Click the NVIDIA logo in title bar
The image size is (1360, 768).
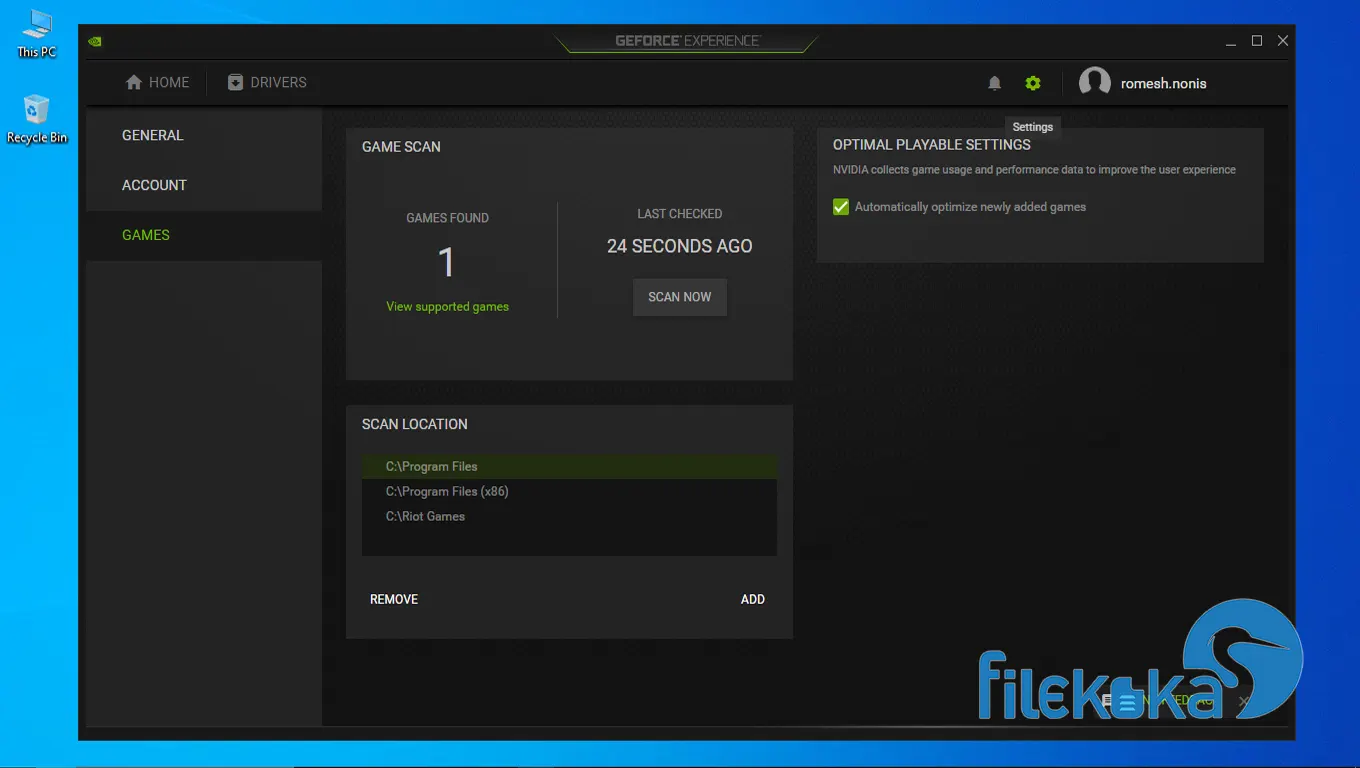click(95, 42)
